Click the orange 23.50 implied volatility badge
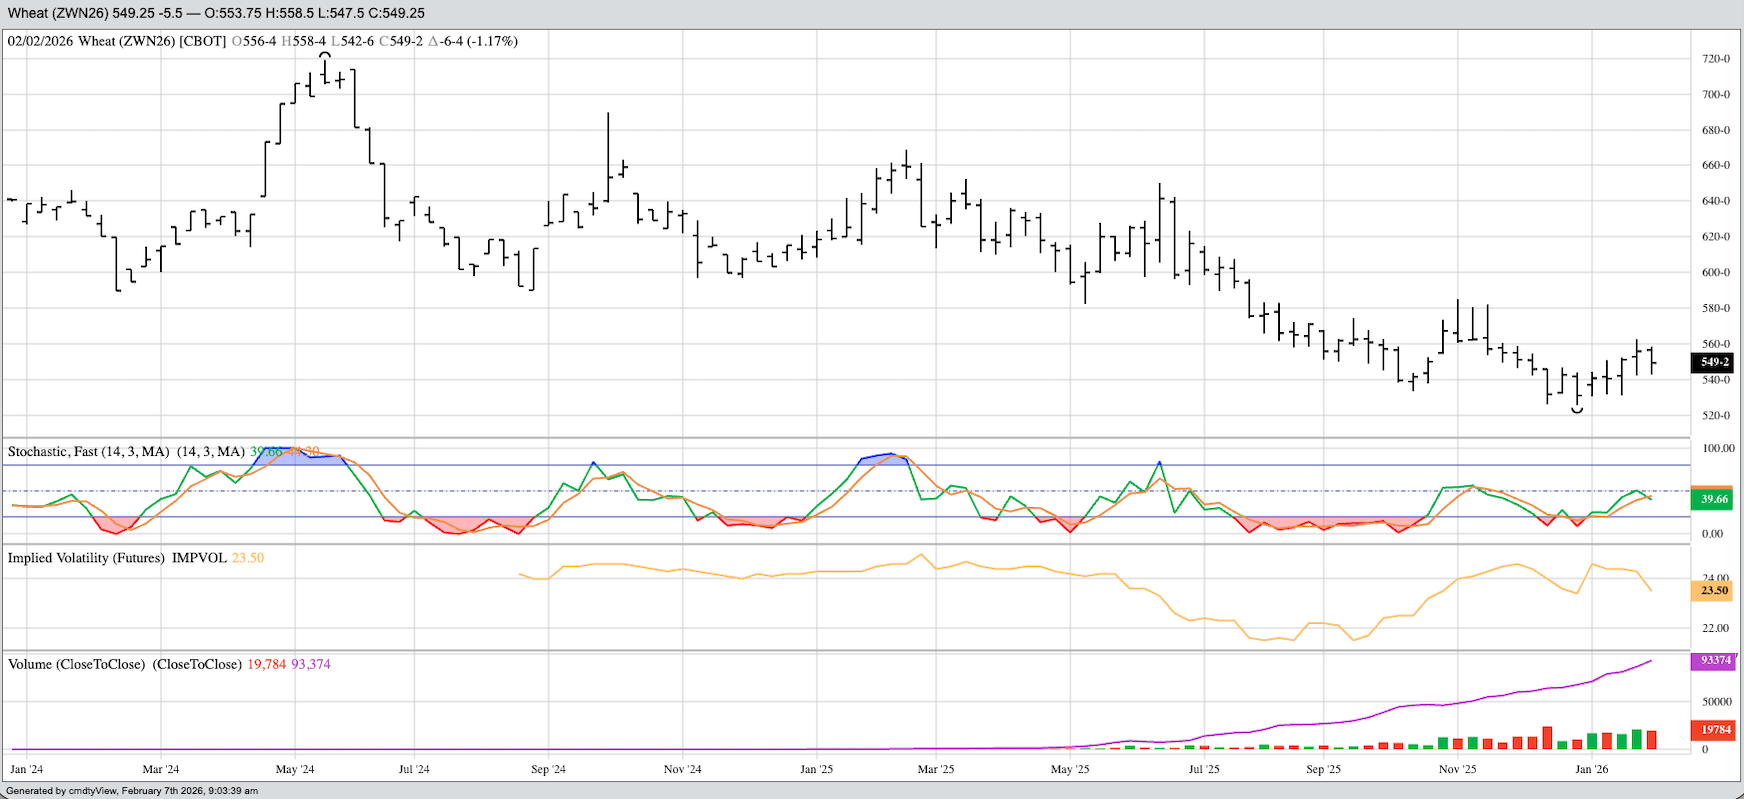Viewport: 1744px width, 799px height. click(x=1714, y=590)
